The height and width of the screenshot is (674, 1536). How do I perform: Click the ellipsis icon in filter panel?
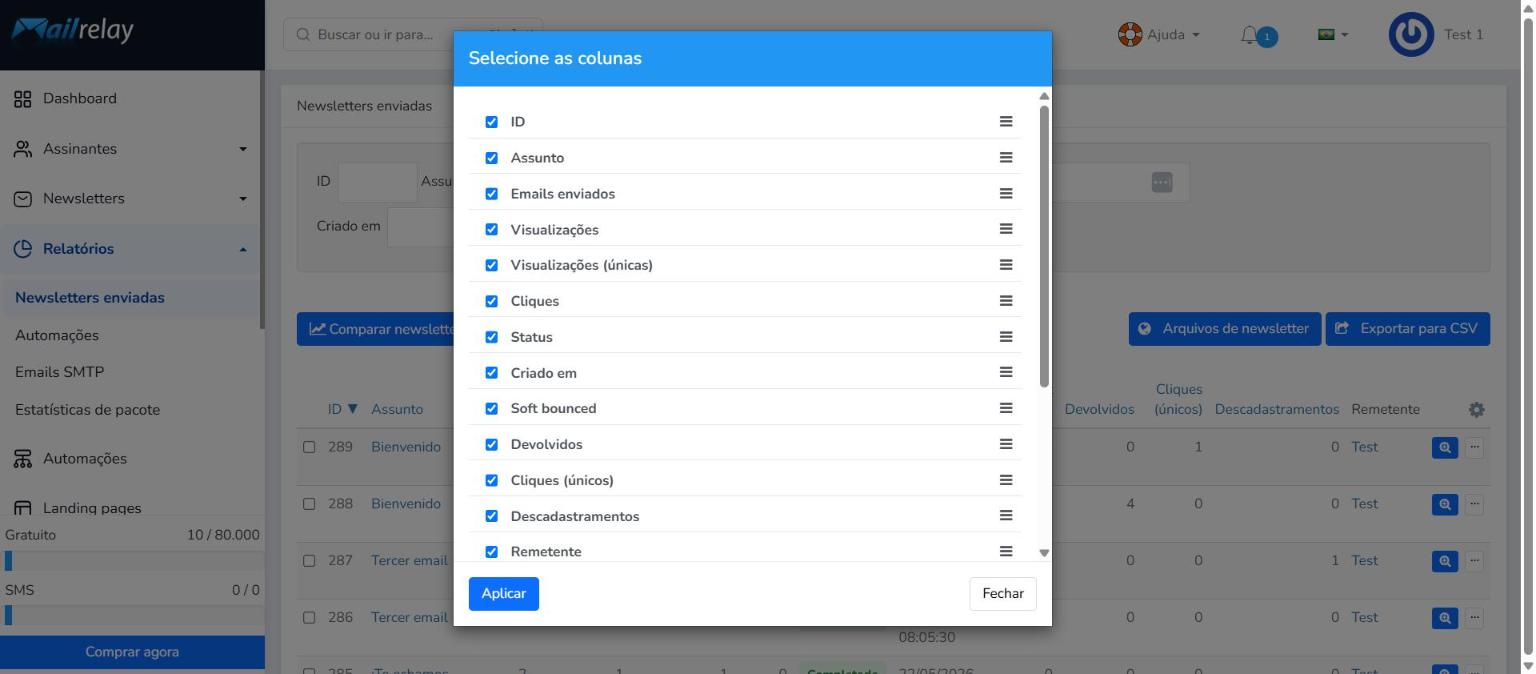click(1161, 183)
